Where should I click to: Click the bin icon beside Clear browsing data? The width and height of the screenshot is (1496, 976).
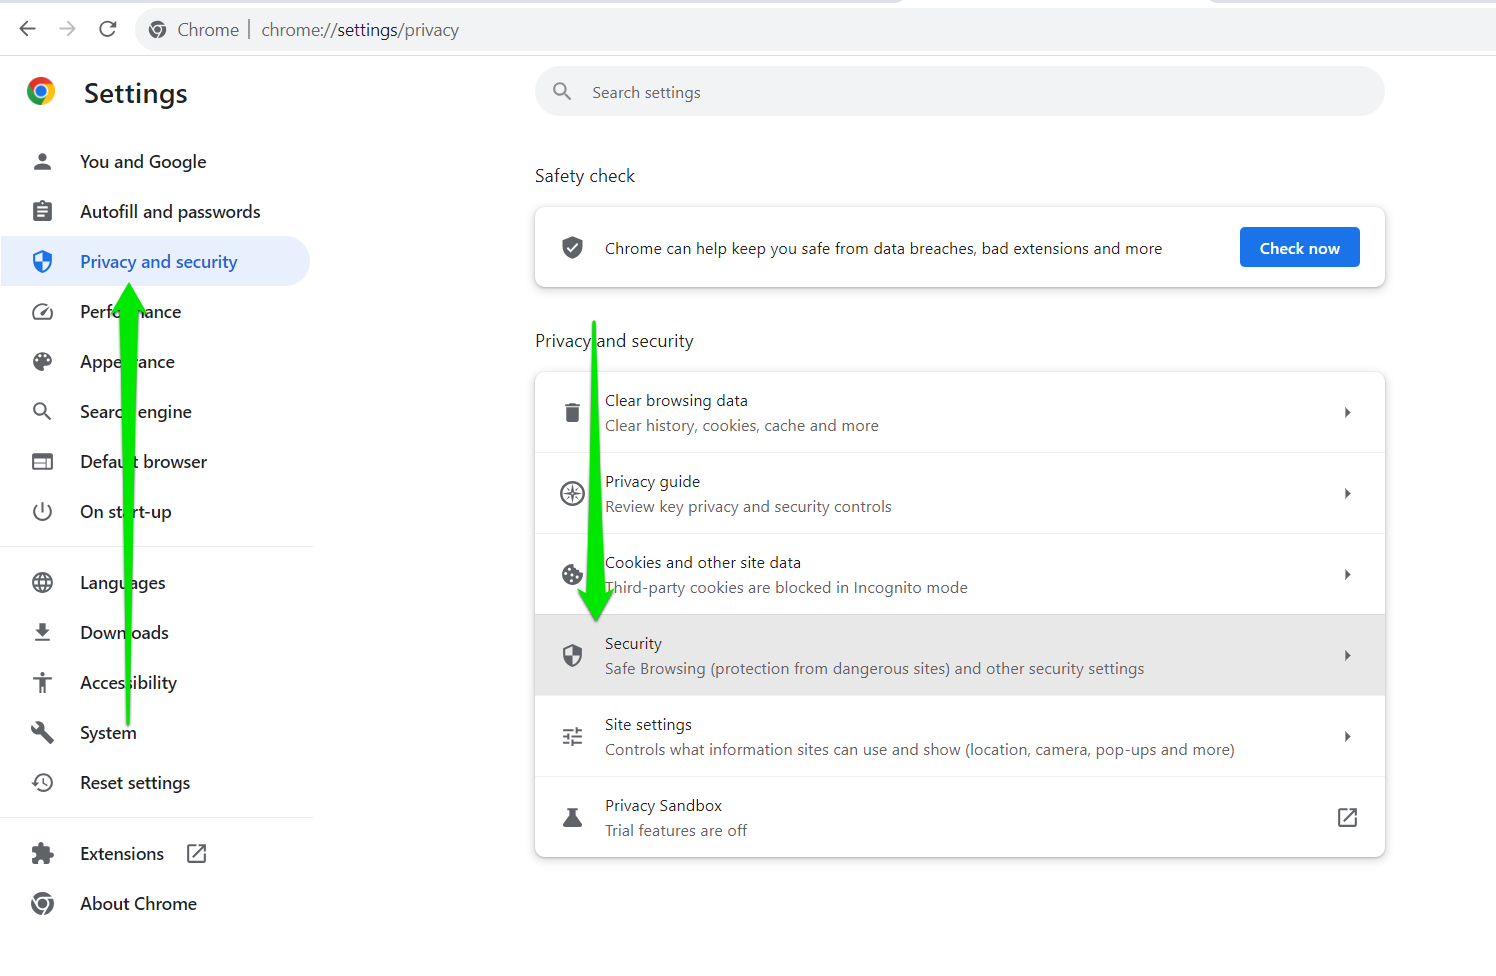click(572, 412)
